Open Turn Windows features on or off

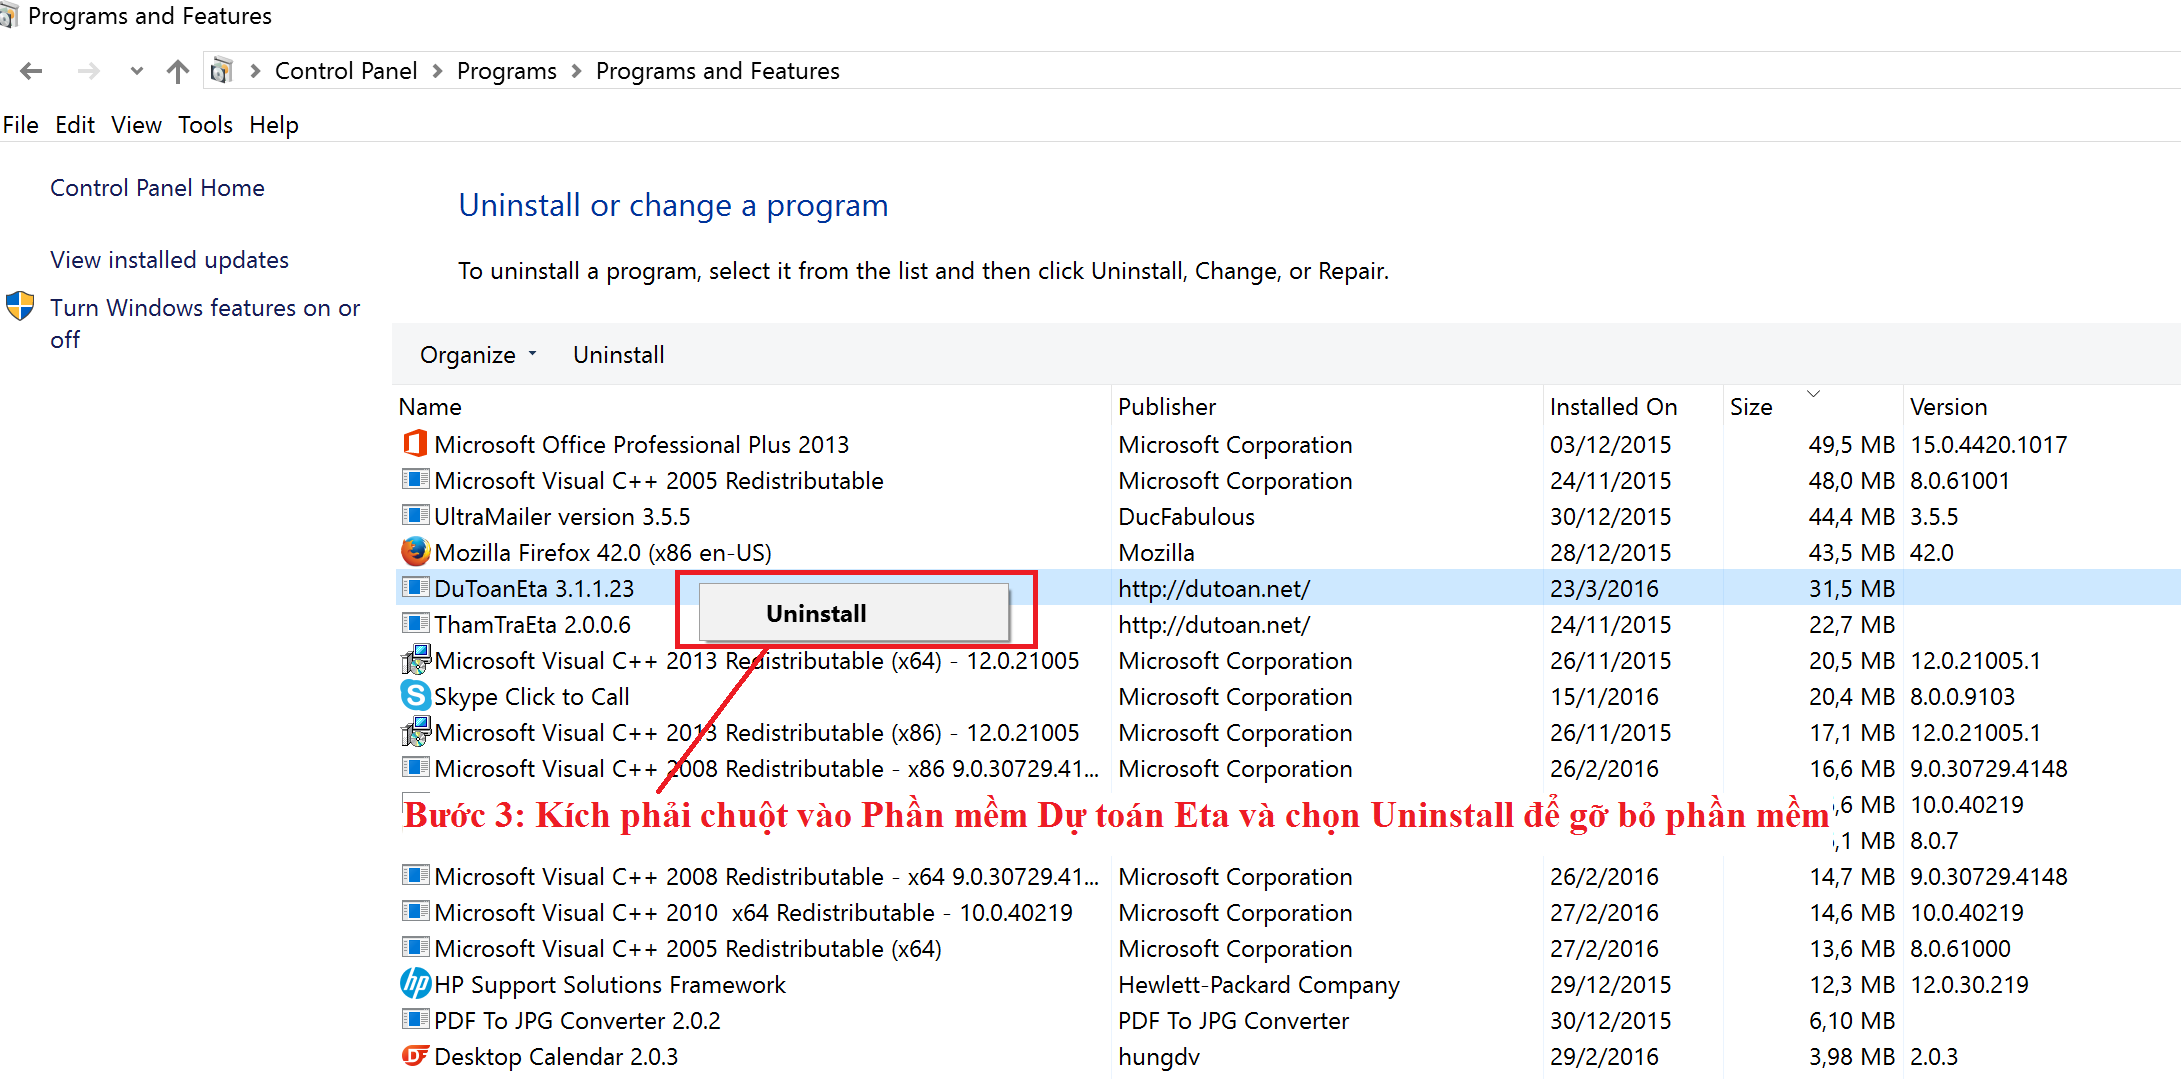coord(205,323)
